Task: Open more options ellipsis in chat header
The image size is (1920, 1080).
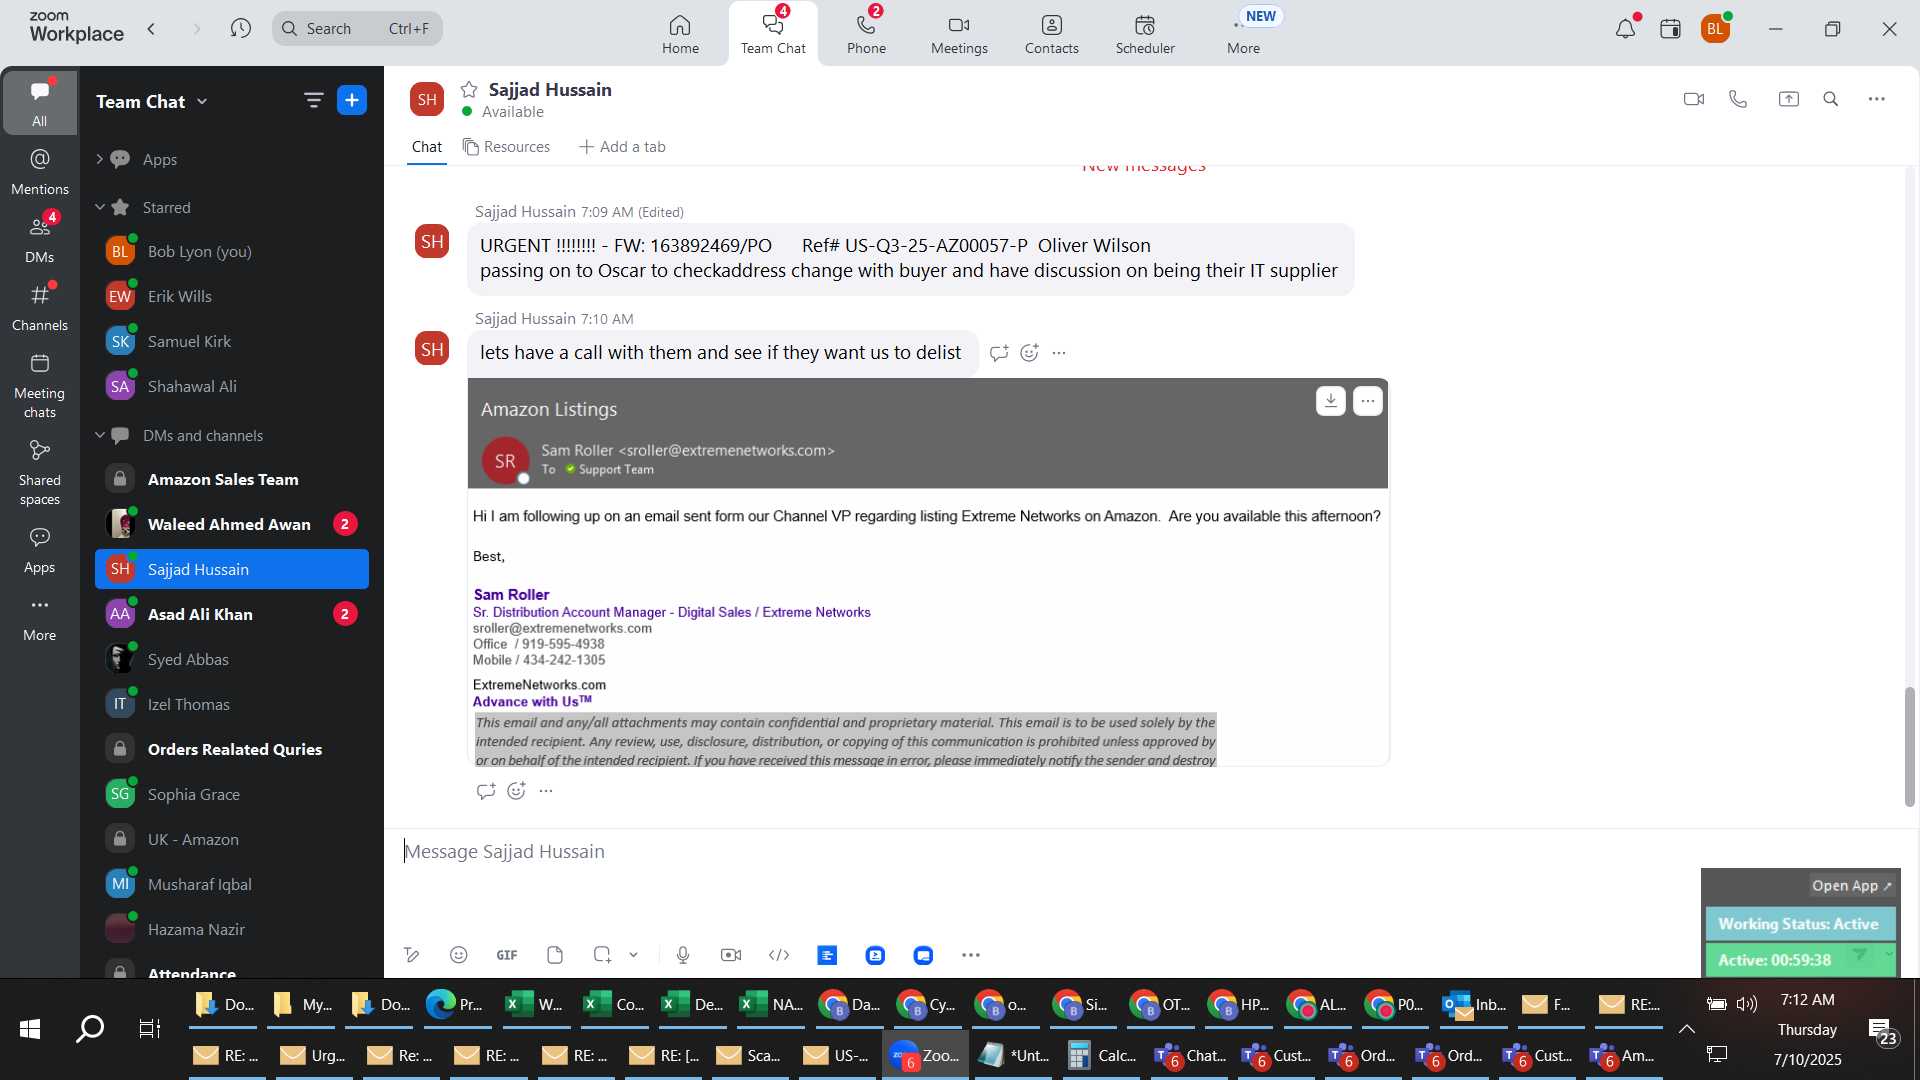Action: point(1877,99)
